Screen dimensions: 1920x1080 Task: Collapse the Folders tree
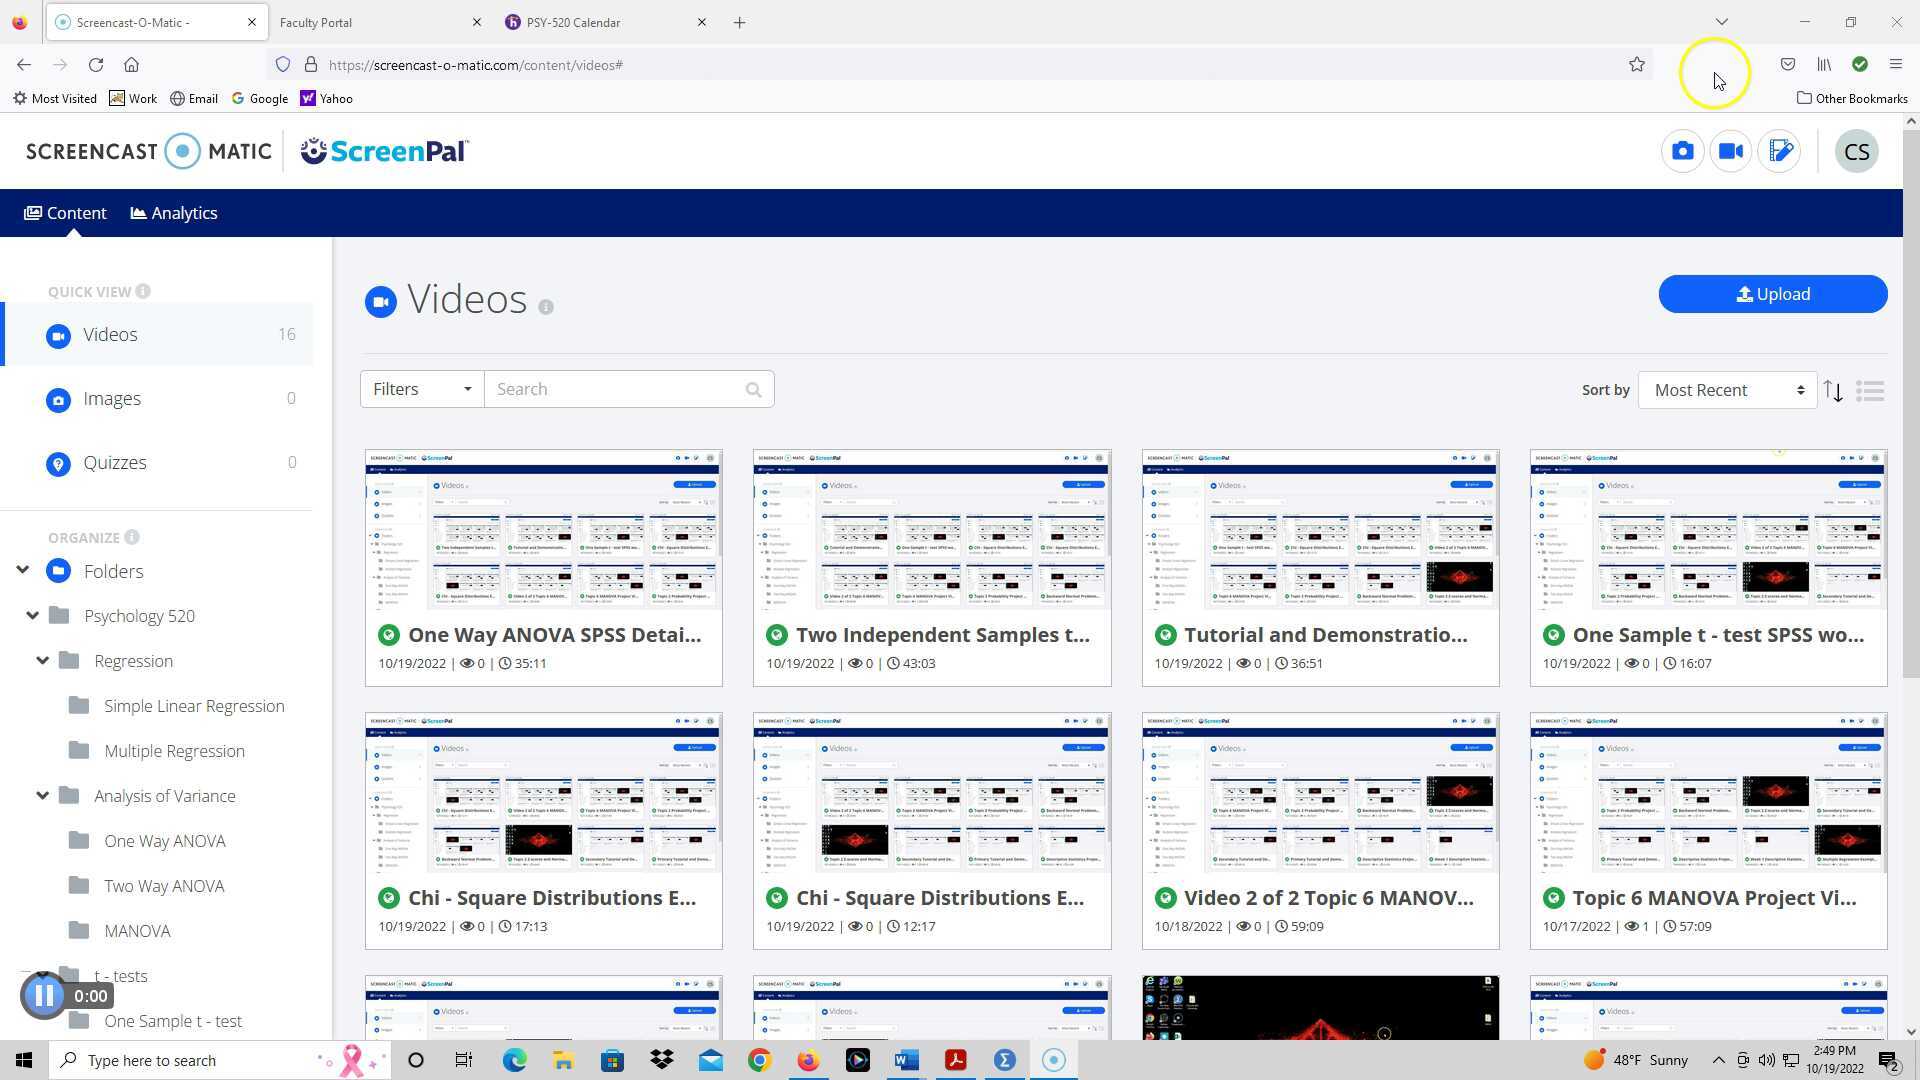pyautogui.click(x=22, y=570)
